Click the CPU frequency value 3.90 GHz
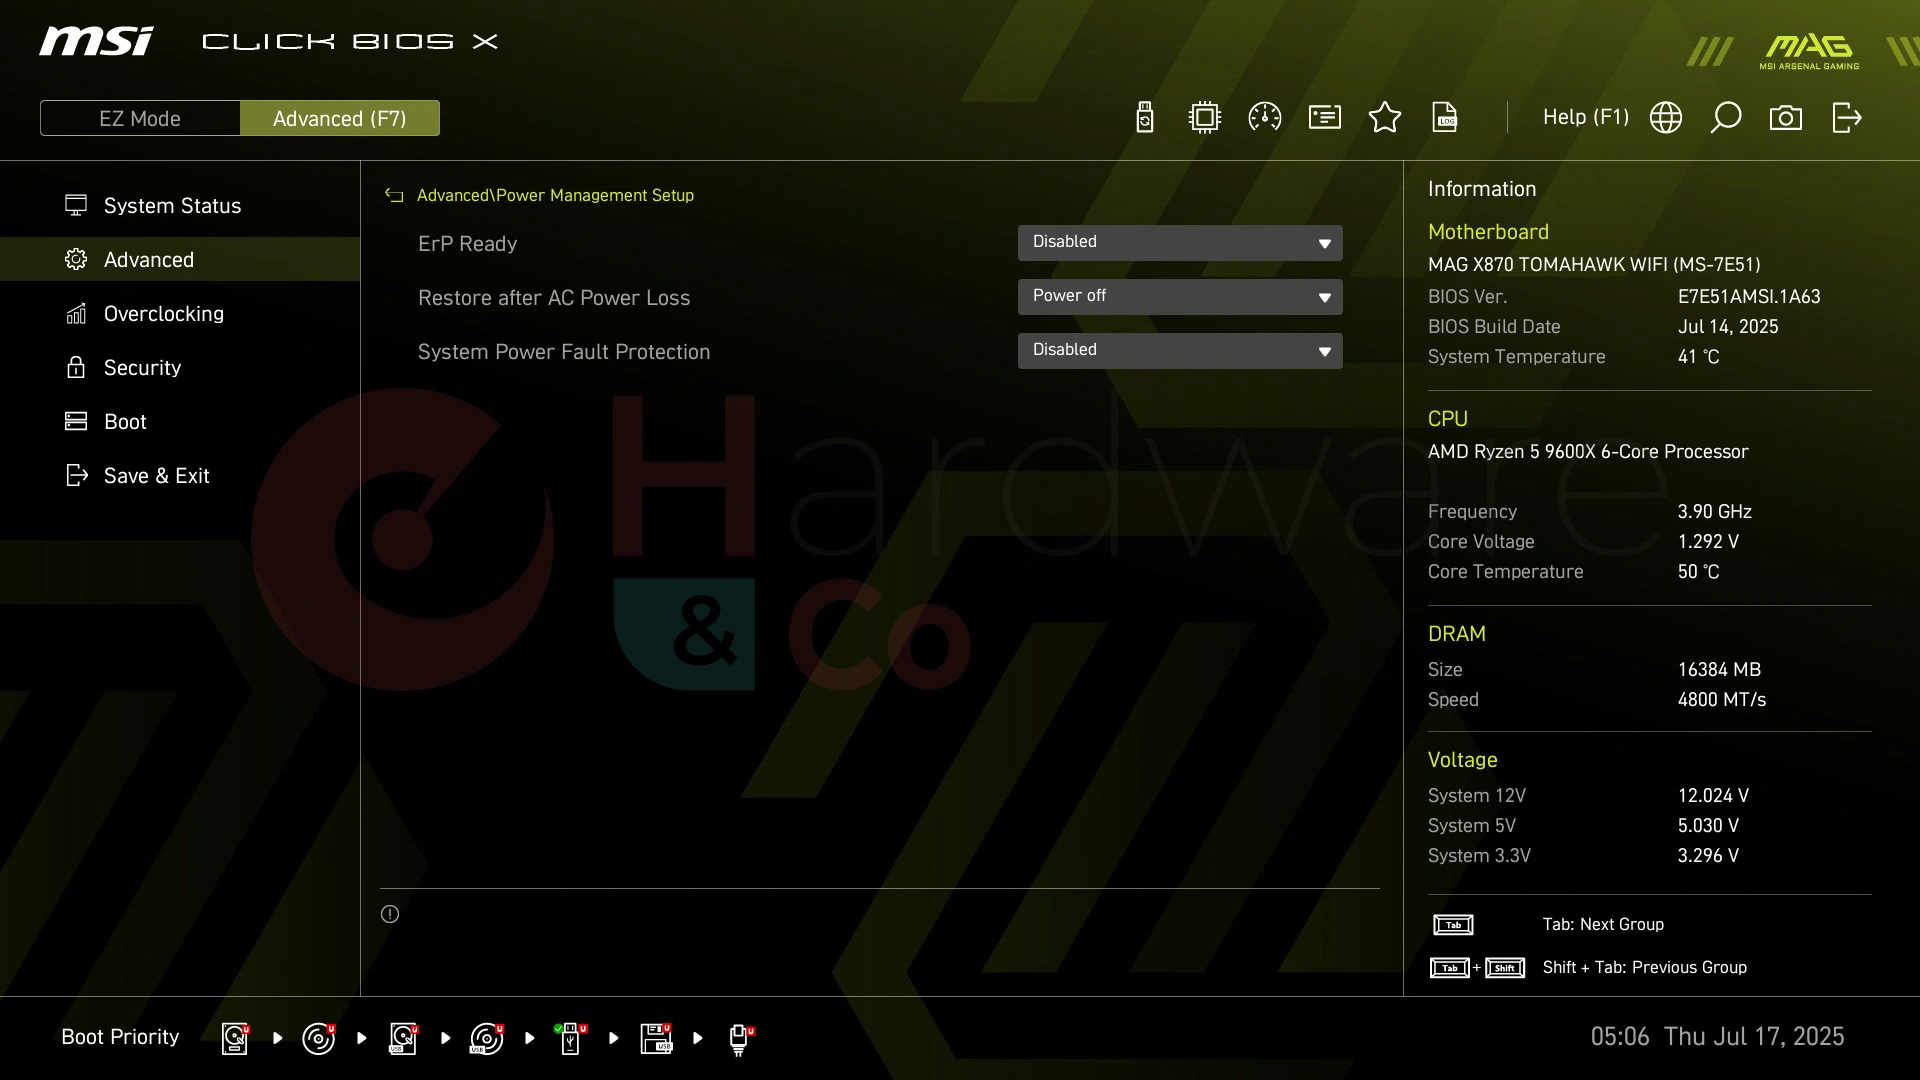 pos(1714,512)
